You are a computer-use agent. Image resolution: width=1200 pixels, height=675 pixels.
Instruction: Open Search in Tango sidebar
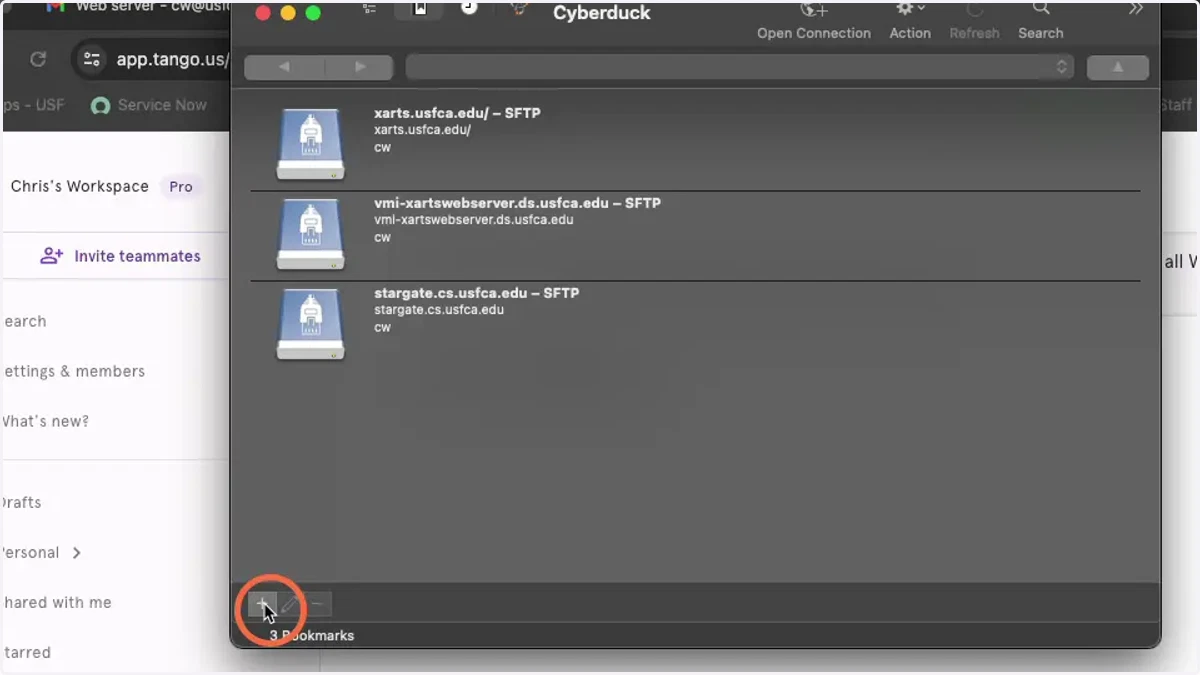[24, 321]
